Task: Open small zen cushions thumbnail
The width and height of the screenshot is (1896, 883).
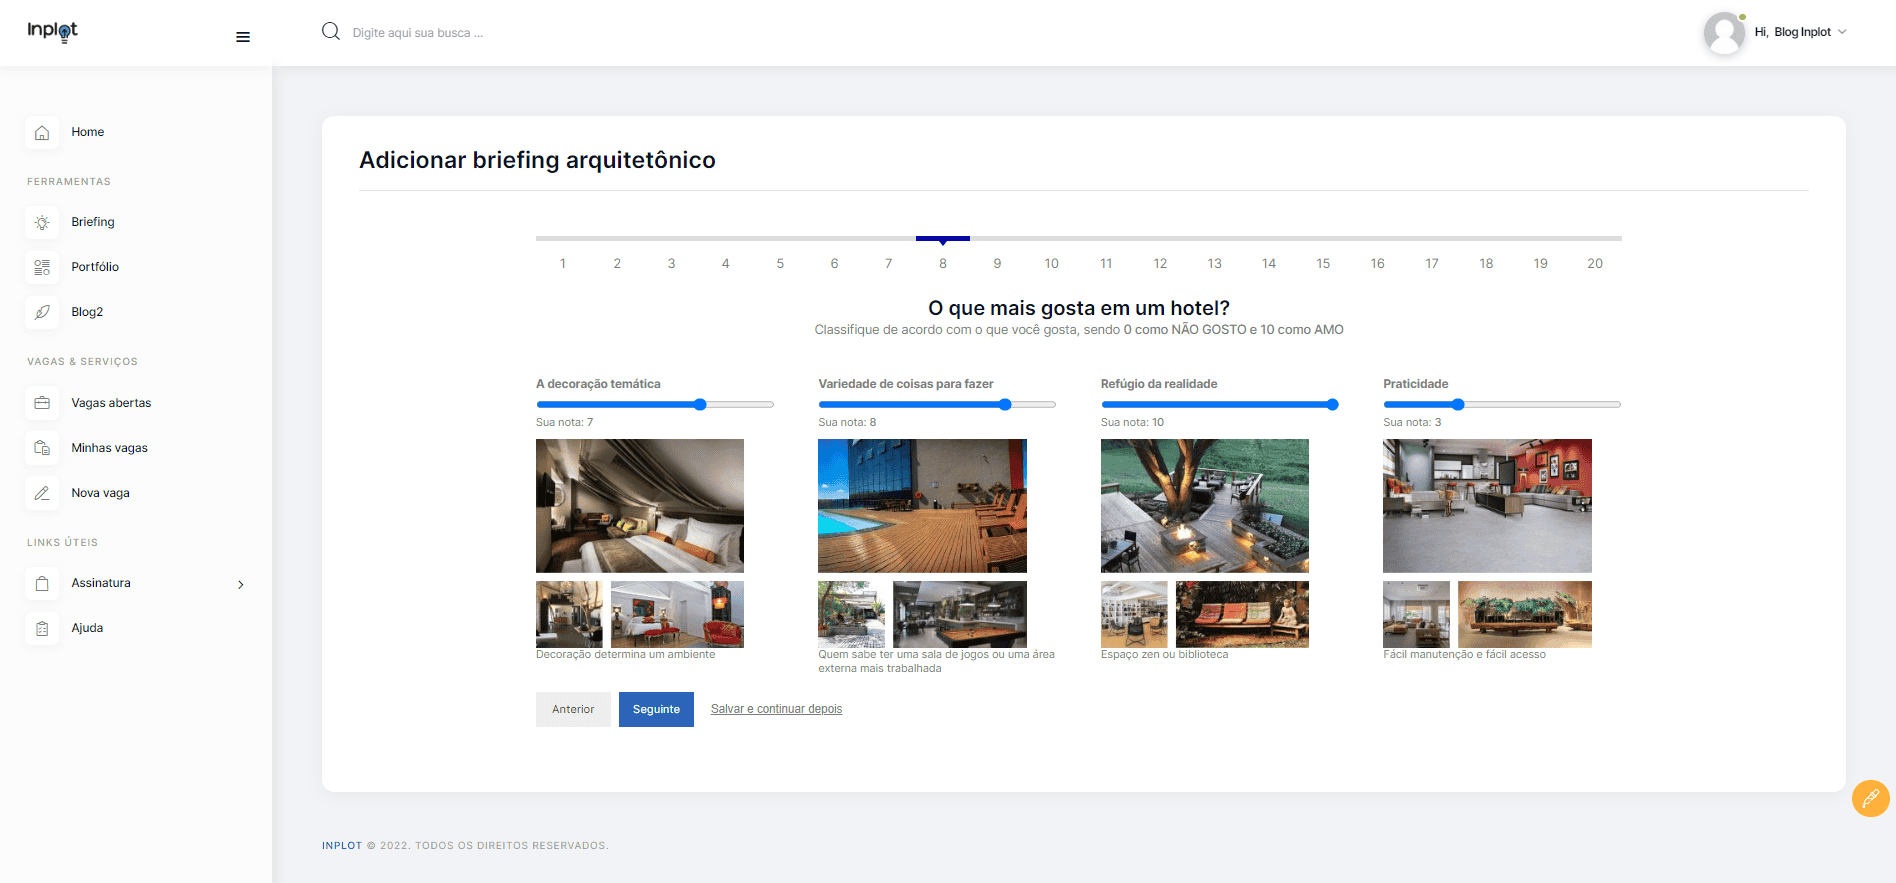Action: [x=1242, y=614]
